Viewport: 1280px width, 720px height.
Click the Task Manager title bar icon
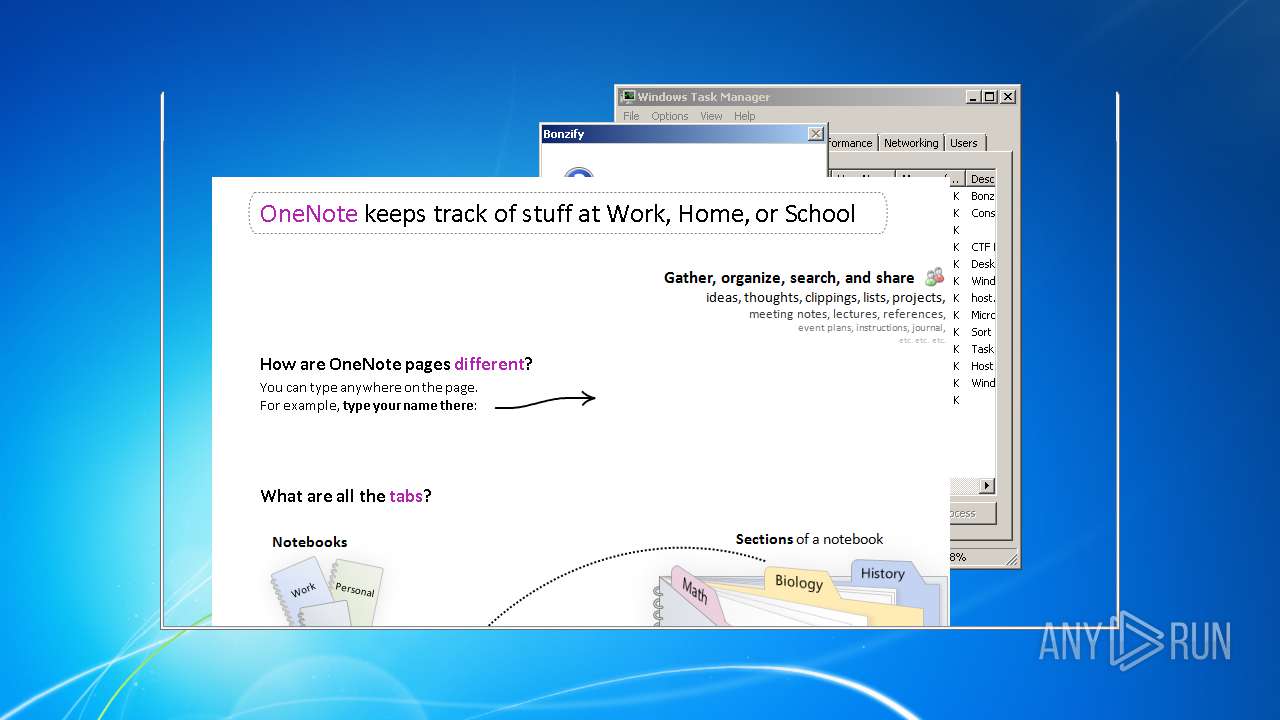coord(628,97)
